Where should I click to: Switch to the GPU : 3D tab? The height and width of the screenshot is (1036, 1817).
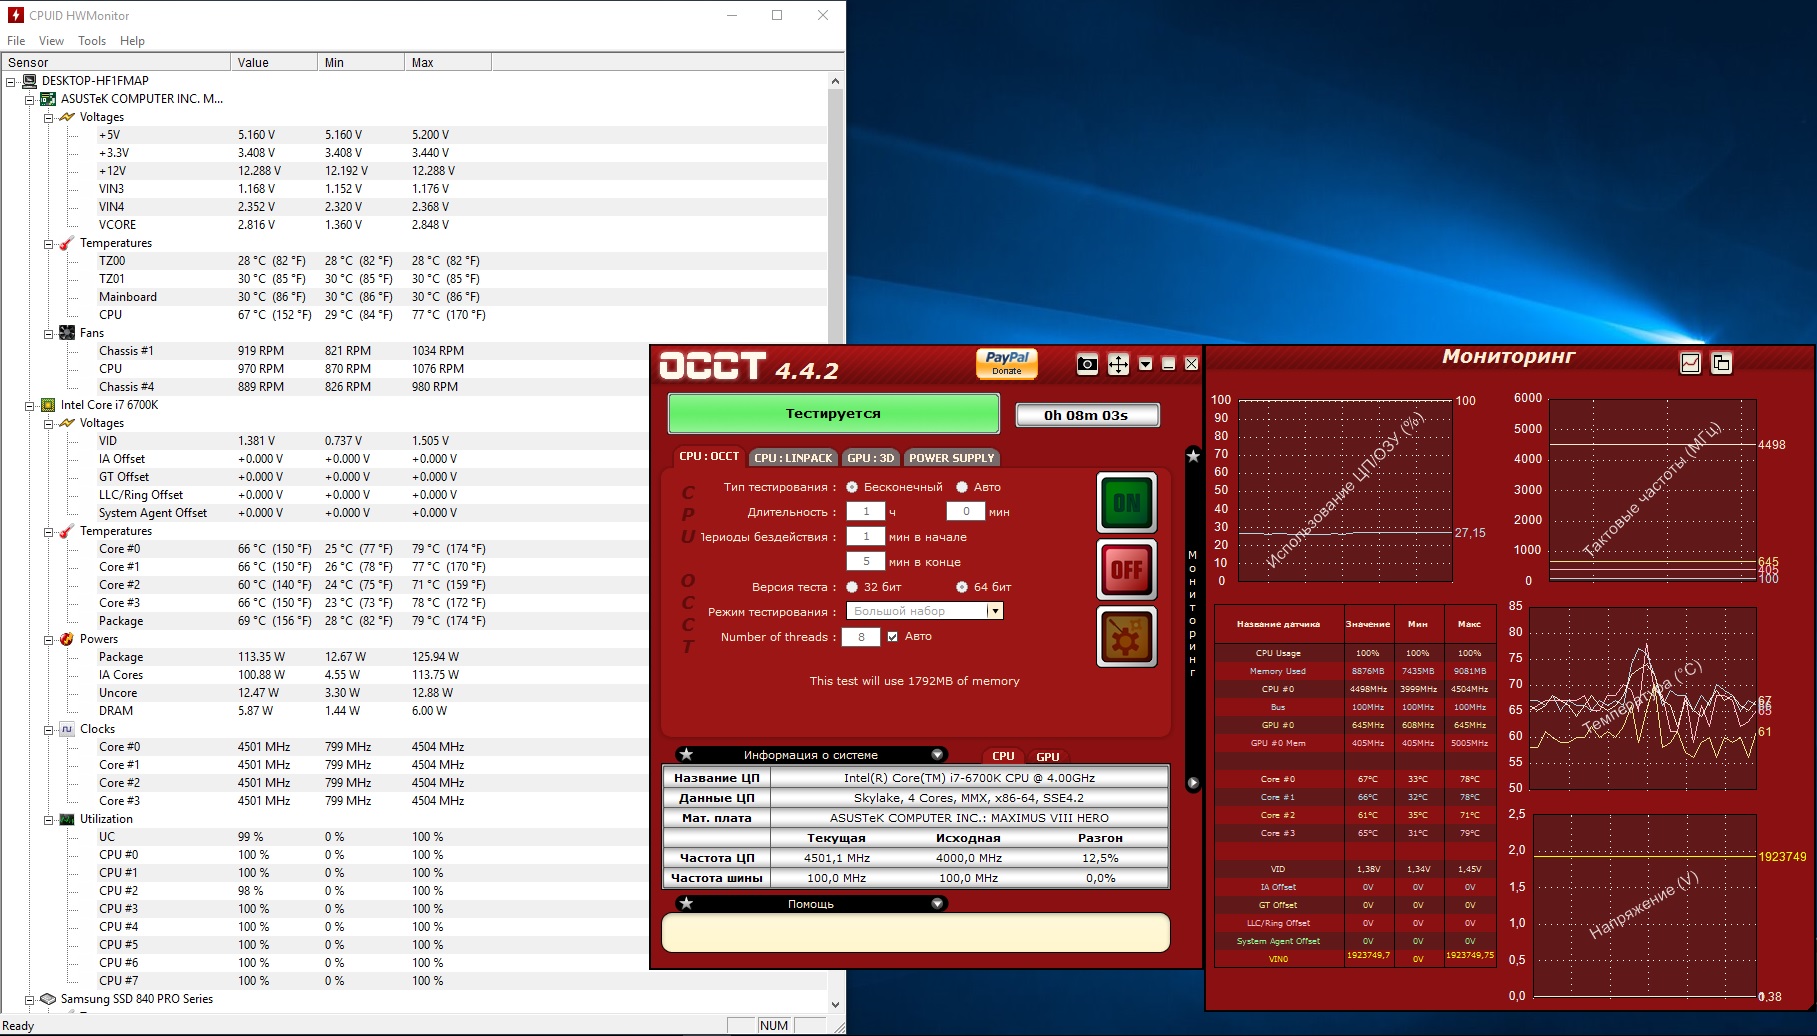coord(870,458)
